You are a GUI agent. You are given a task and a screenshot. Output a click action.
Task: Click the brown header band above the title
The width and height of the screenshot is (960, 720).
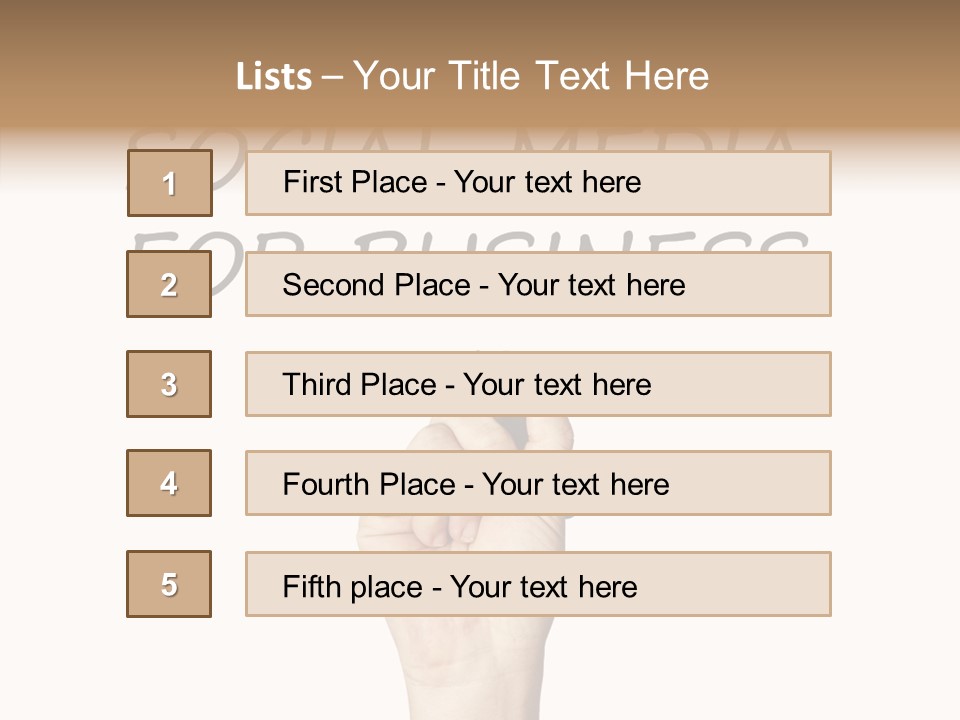pyautogui.click(x=480, y=25)
